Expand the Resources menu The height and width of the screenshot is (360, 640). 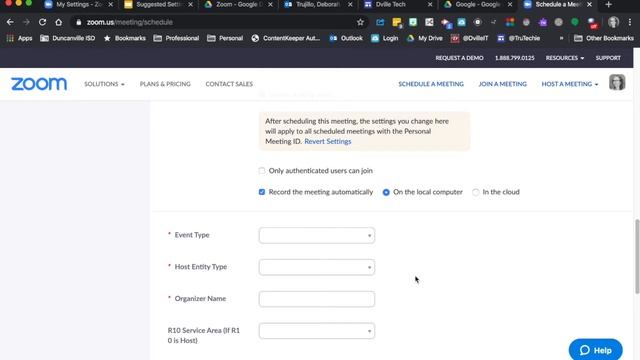click(564, 58)
